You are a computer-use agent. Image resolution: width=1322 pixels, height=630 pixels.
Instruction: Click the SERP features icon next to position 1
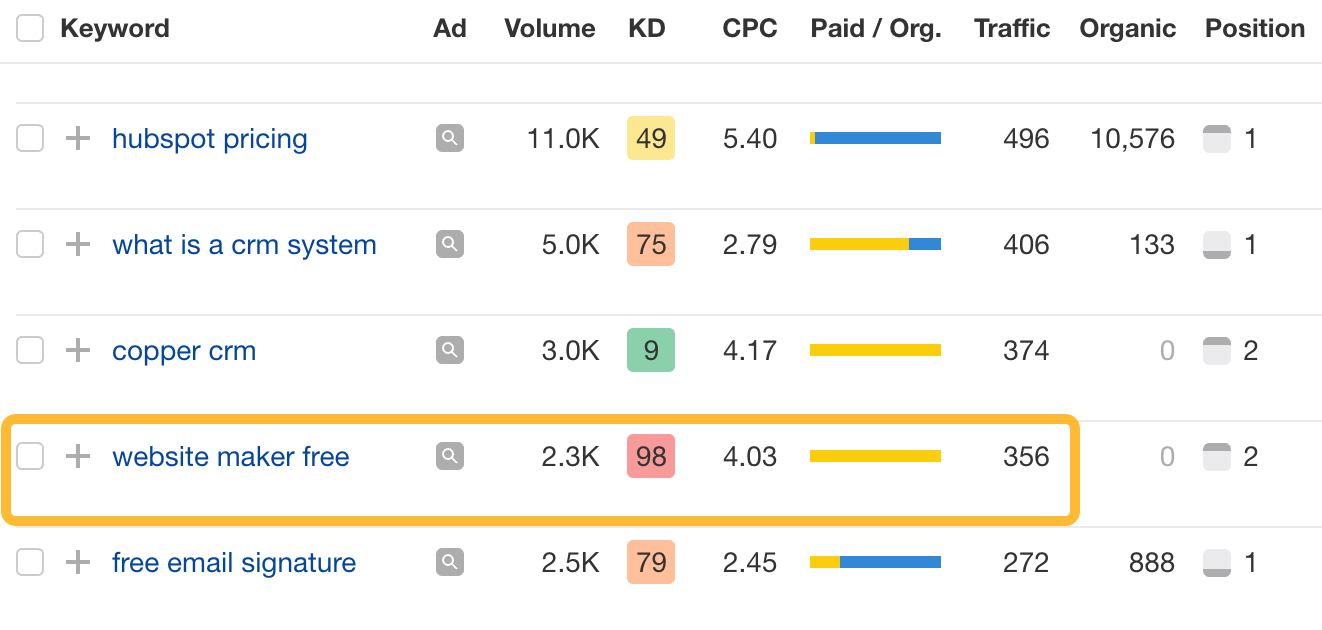click(1216, 138)
